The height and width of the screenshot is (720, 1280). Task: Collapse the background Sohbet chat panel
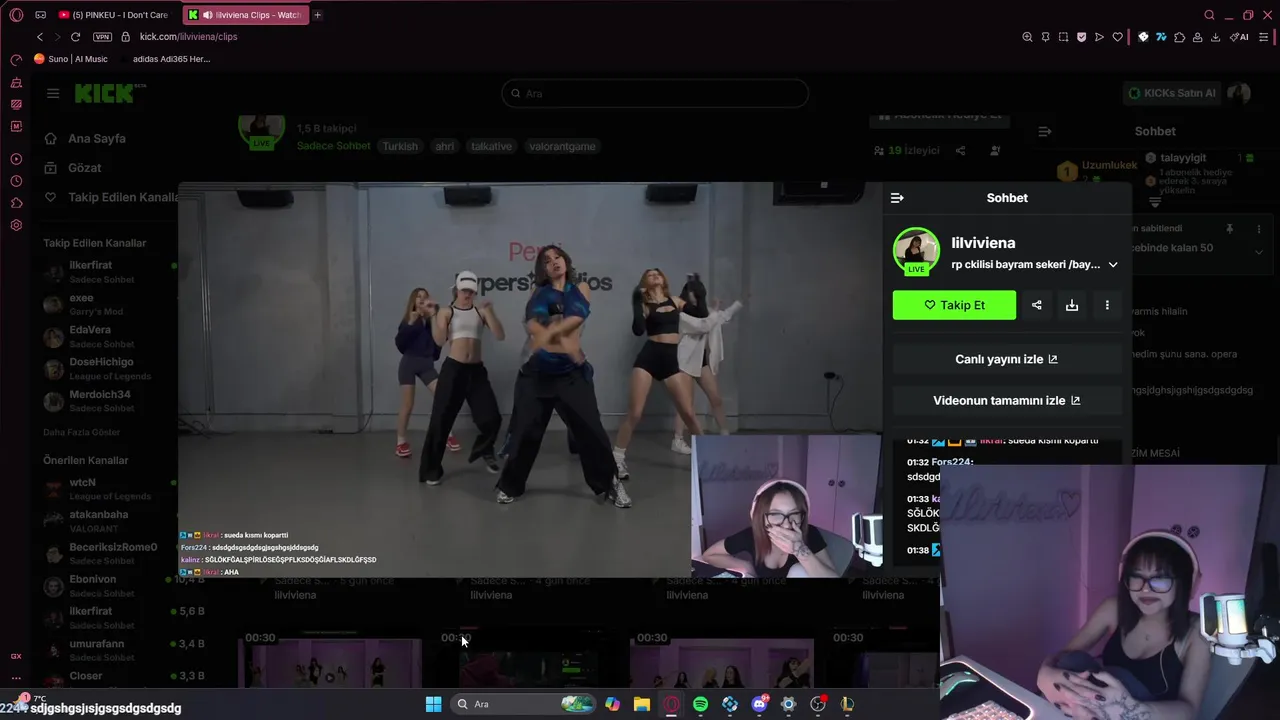[x=1045, y=131]
